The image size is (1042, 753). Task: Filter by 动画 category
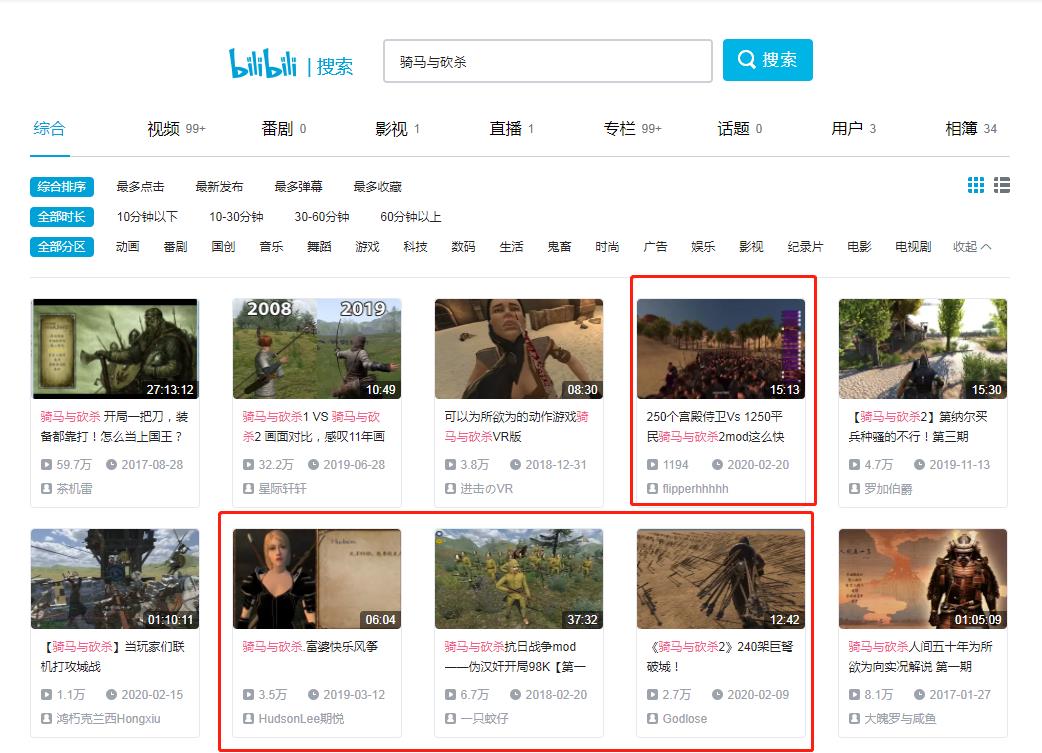coord(128,247)
